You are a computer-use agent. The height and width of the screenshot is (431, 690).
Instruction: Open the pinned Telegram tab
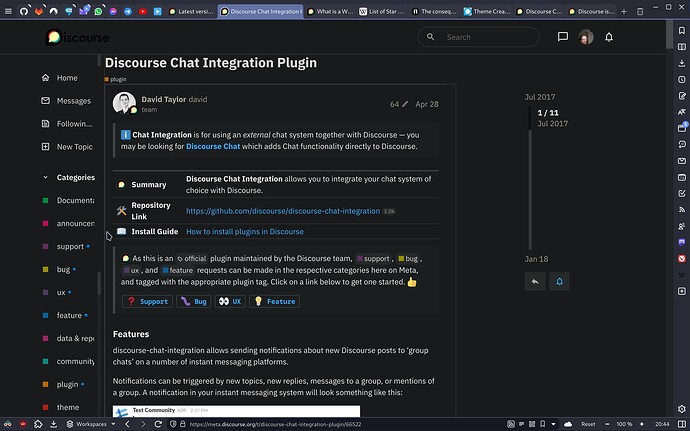[128, 11]
